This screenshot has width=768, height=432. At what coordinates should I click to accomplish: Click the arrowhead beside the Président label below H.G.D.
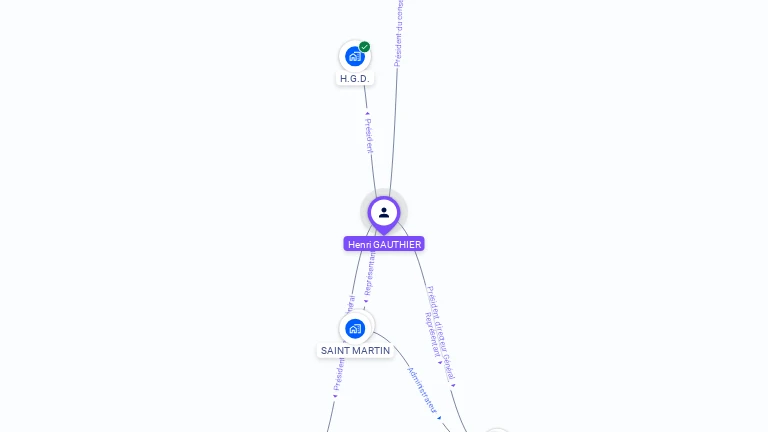(x=367, y=114)
